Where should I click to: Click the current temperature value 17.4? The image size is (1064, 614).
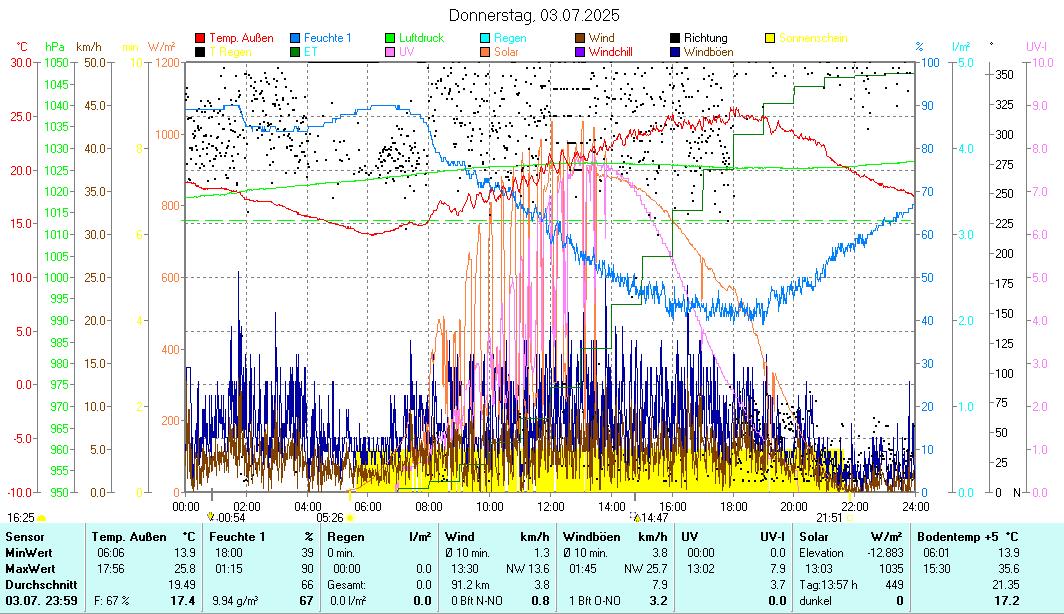pos(183,600)
